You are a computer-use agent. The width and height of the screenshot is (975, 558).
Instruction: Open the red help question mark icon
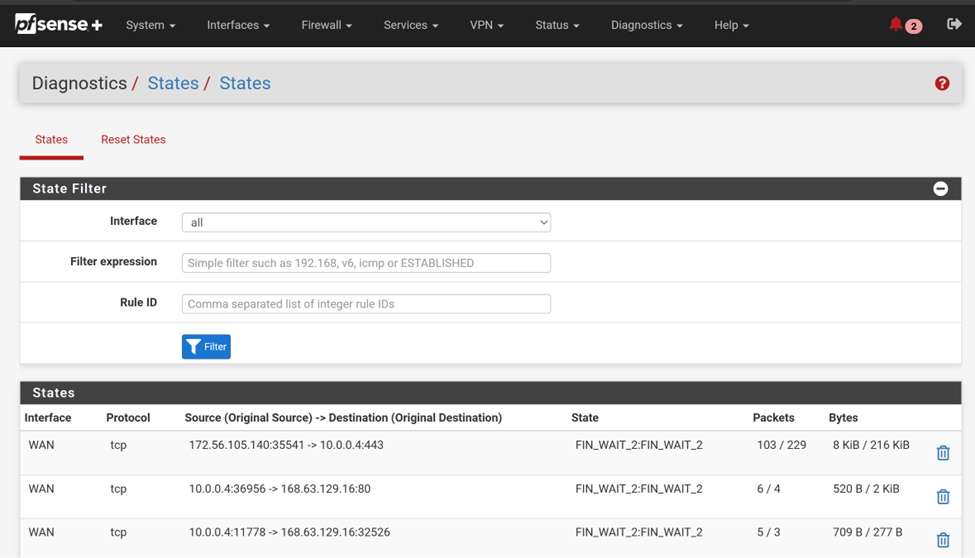click(x=942, y=83)
